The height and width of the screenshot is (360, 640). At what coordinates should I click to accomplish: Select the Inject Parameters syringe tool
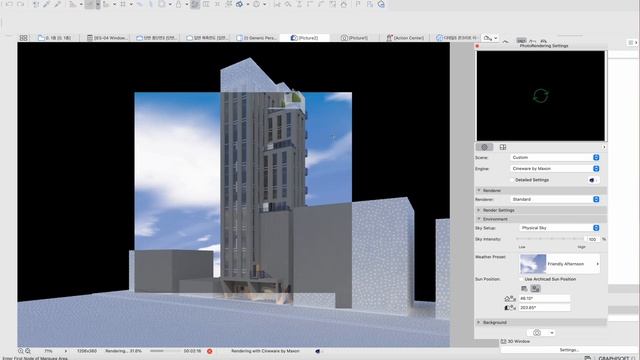58,4
